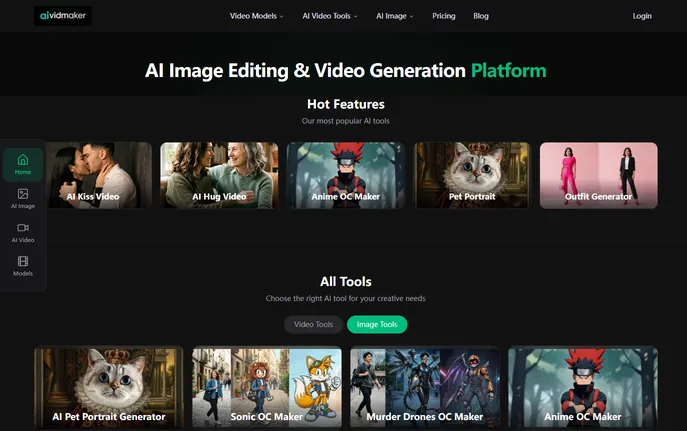Expand the AI Image dropdown in the top nav

395,16
